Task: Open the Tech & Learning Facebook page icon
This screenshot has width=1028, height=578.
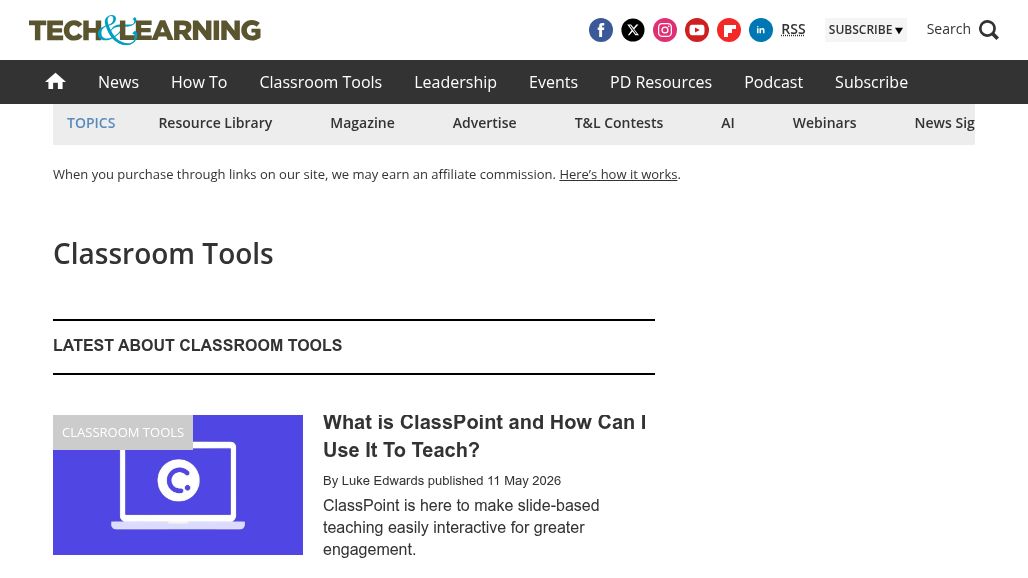Action: [x=601, y=30]
